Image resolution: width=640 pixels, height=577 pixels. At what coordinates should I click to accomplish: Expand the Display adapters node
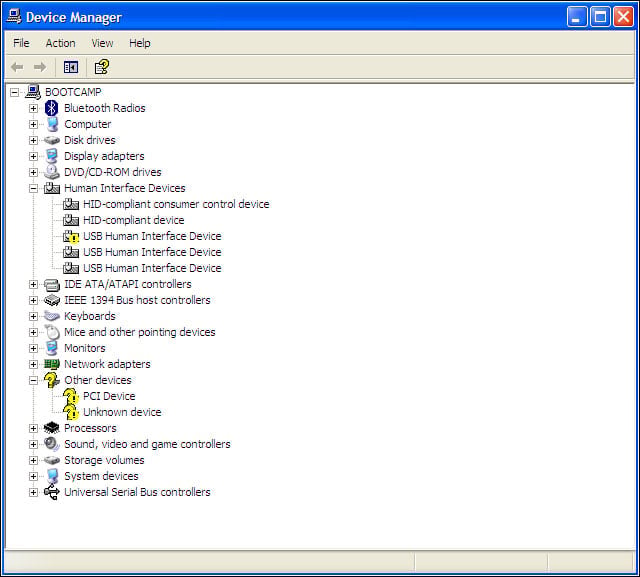click(x=33, y=156)
